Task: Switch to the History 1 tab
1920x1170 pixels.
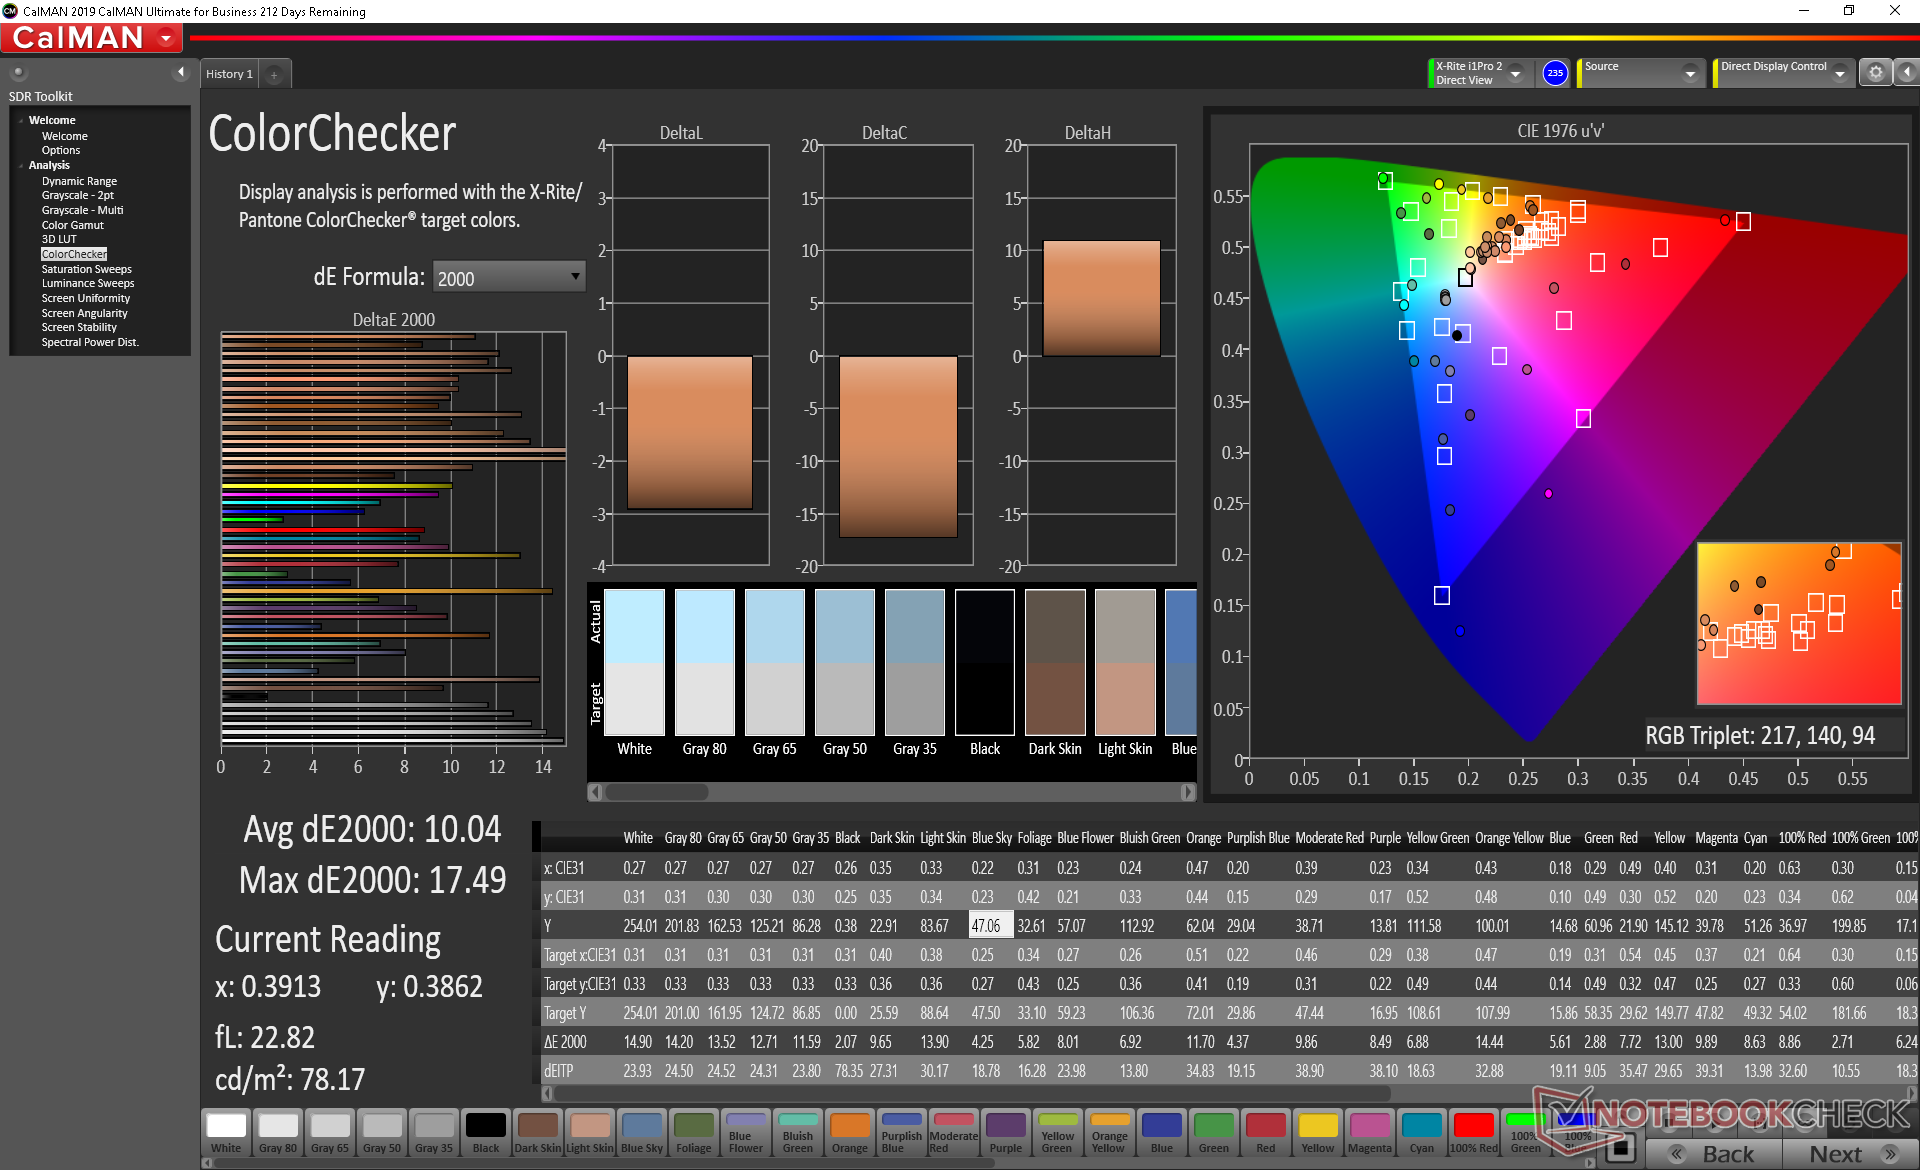Action: tap(229, 74)
